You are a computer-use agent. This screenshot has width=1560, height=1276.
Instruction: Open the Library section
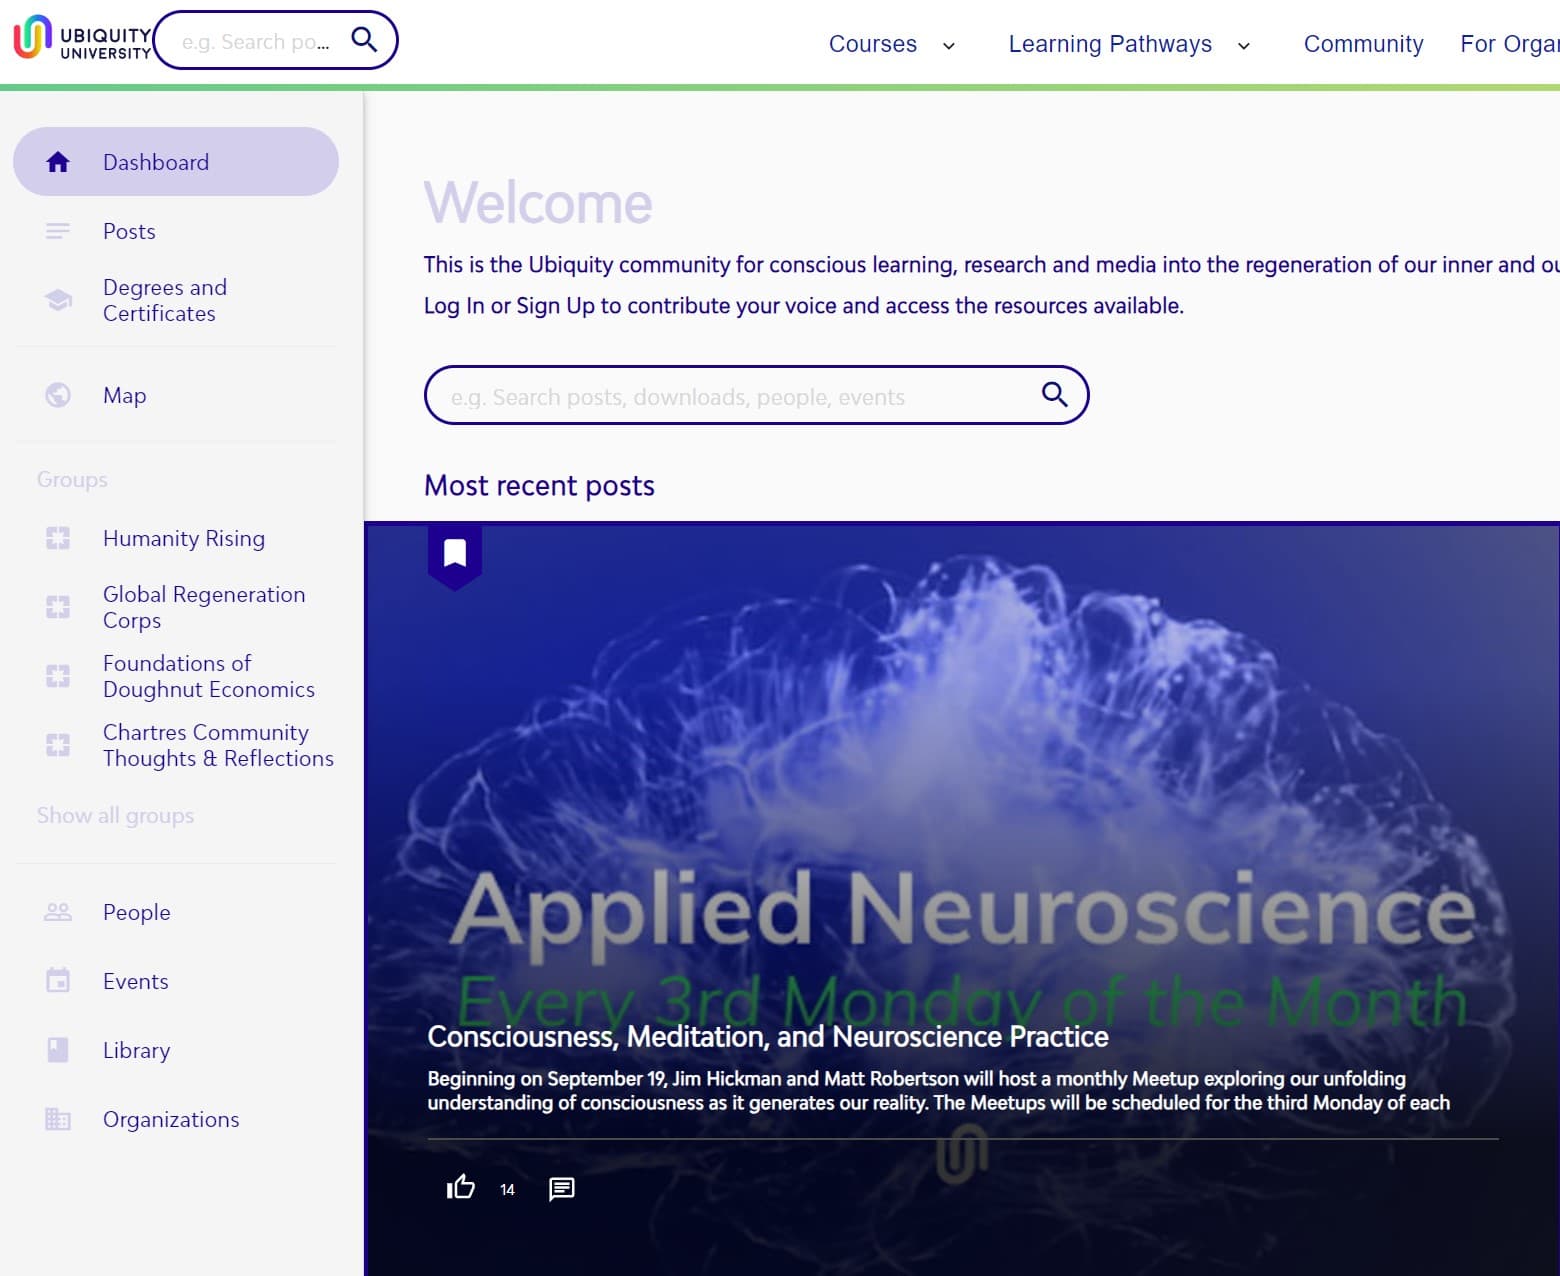(136, 1050)
